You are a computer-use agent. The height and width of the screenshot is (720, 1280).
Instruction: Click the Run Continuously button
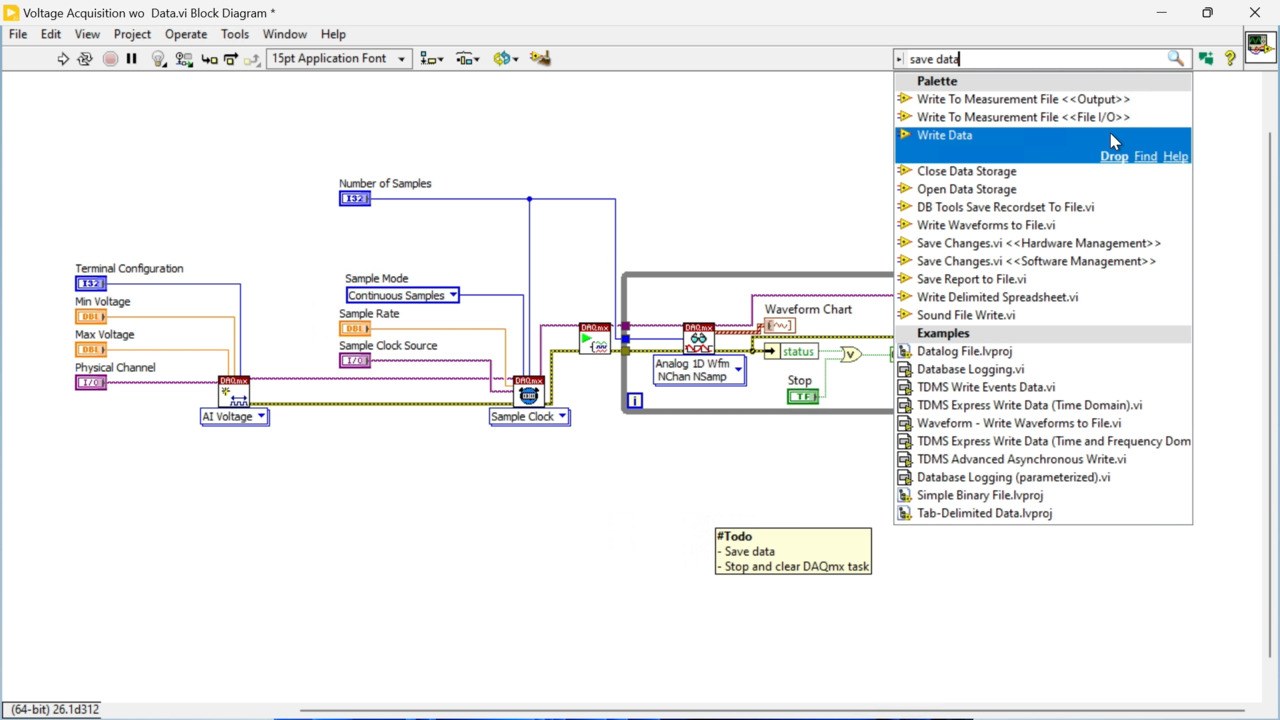click(x=85, y=59)
